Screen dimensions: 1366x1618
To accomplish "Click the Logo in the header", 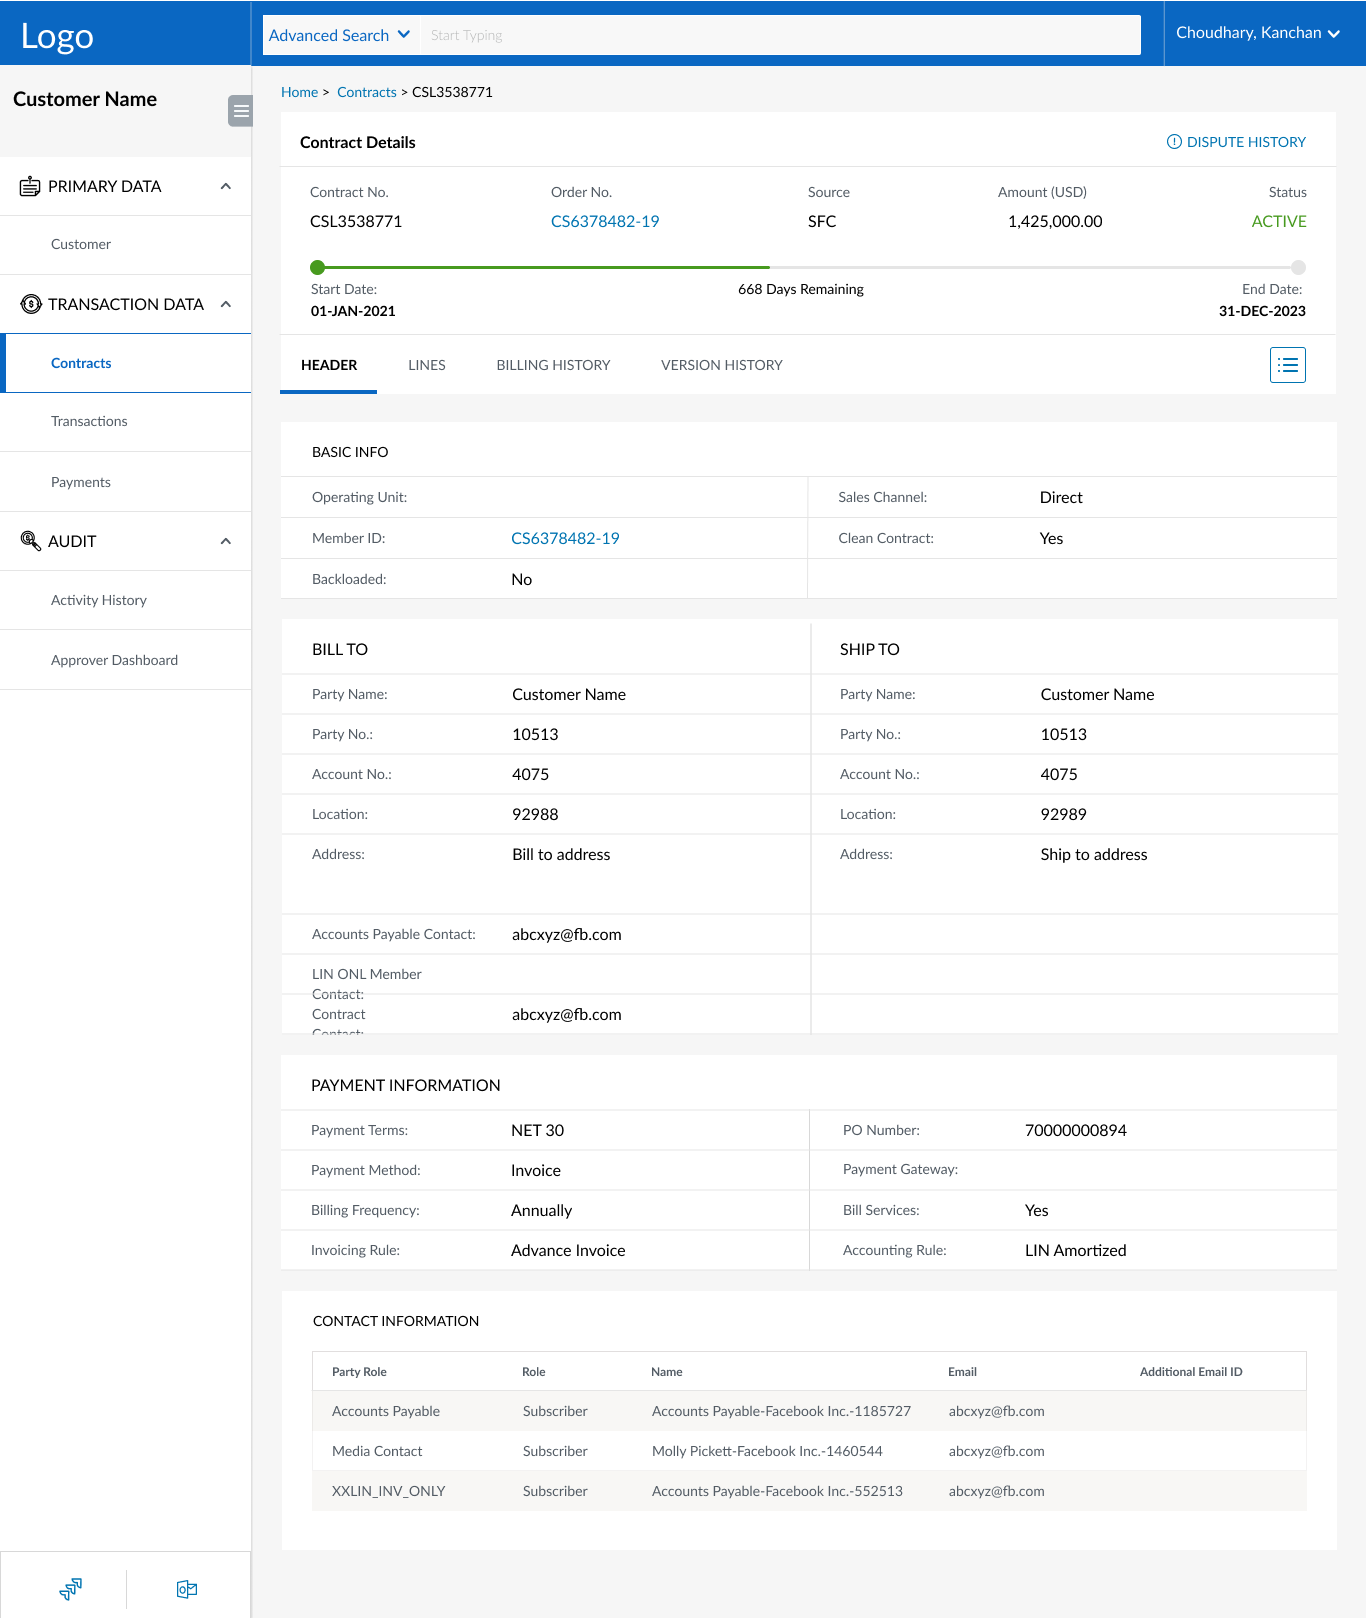I will [57, 36].
